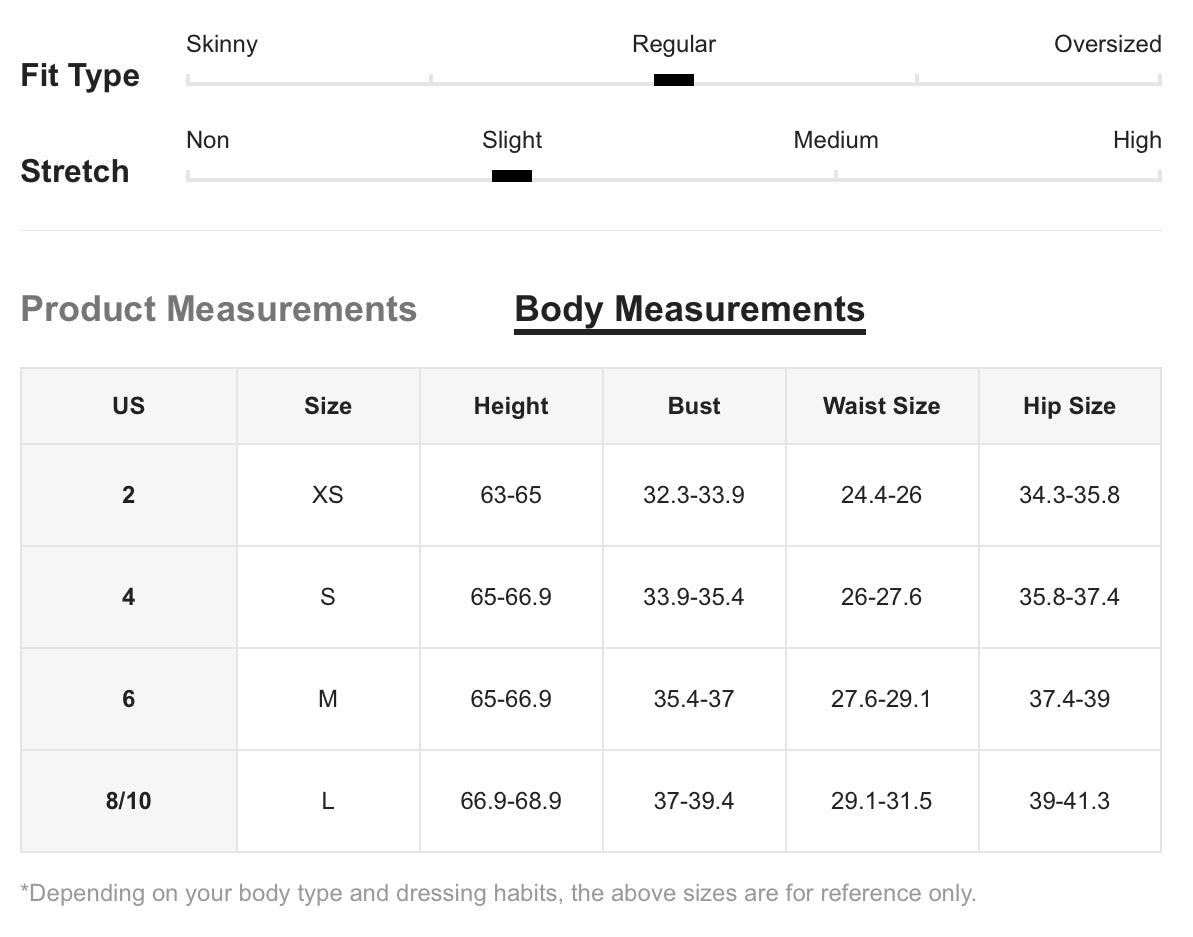Click the Waist Size column header
This screenshot has width=1193, height=937.
881,406
